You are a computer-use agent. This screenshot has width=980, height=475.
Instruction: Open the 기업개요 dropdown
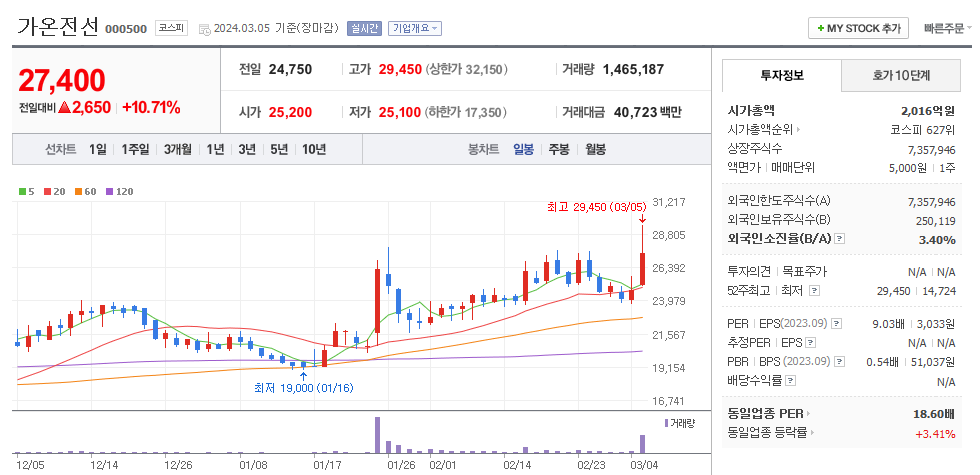pyautogui.click(x=415, y=28)
